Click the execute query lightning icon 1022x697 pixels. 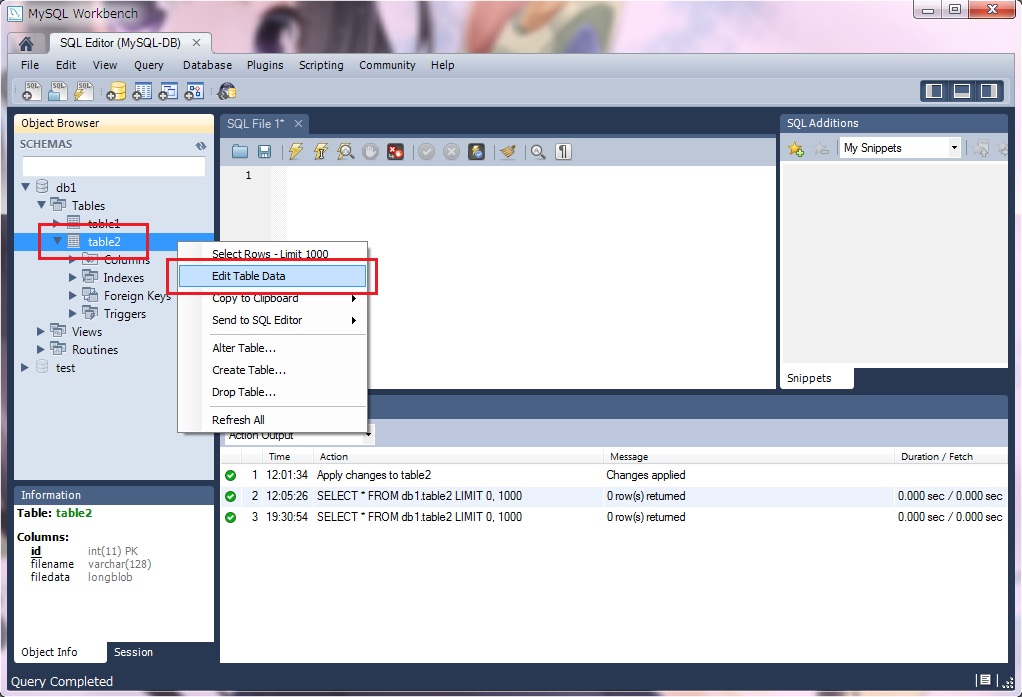point(295,151)
